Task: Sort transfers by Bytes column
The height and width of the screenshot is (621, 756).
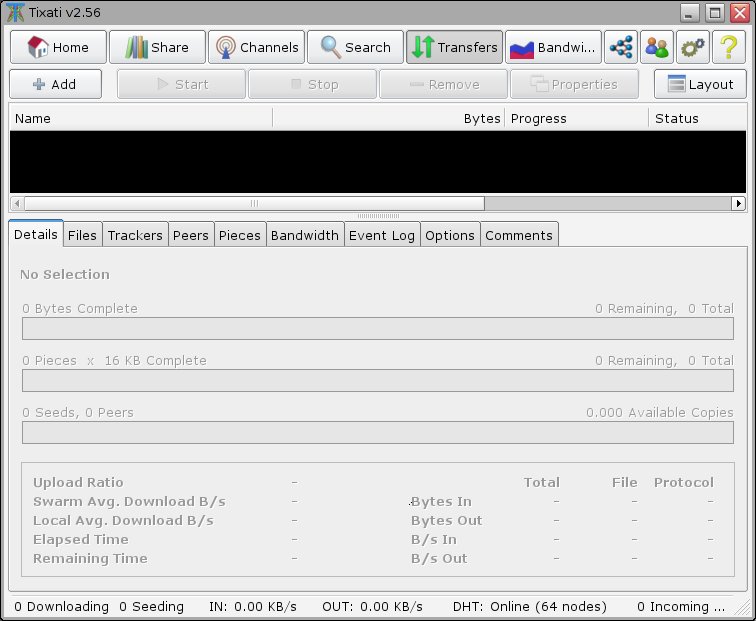Action: 389,119
